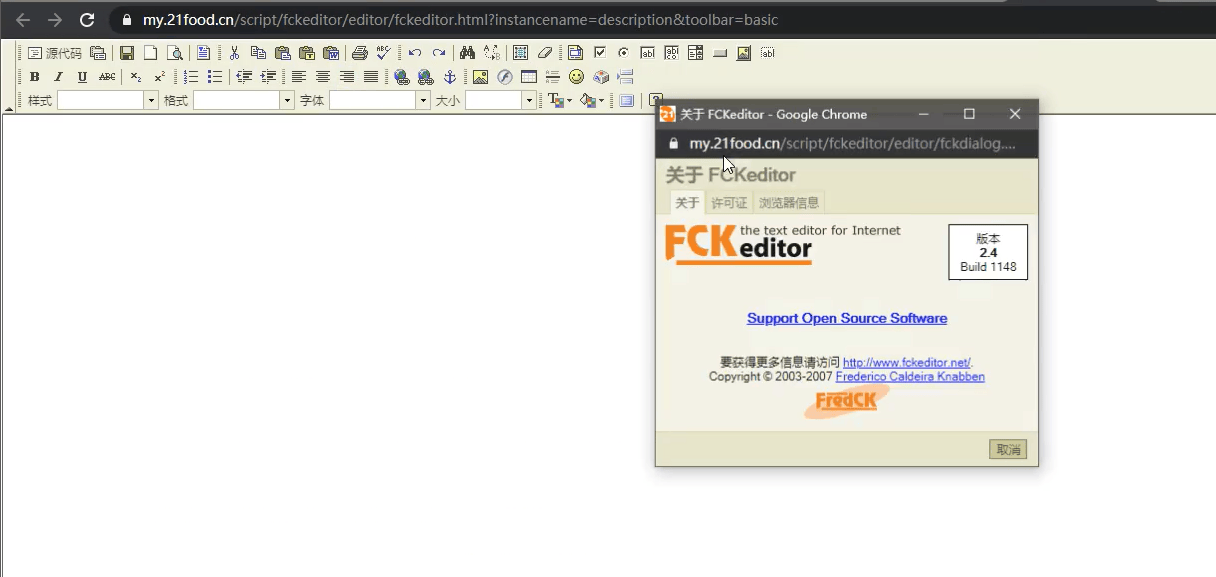Viewport: 1216px width, 577px height.
Task: Insert a smiley emoticon
Action: (577, 77)
